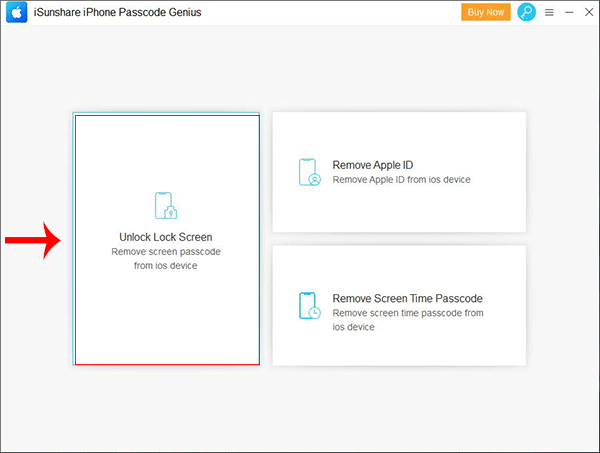
Task: Close the Passcode Genius window
Action: (x=589, y=12)
